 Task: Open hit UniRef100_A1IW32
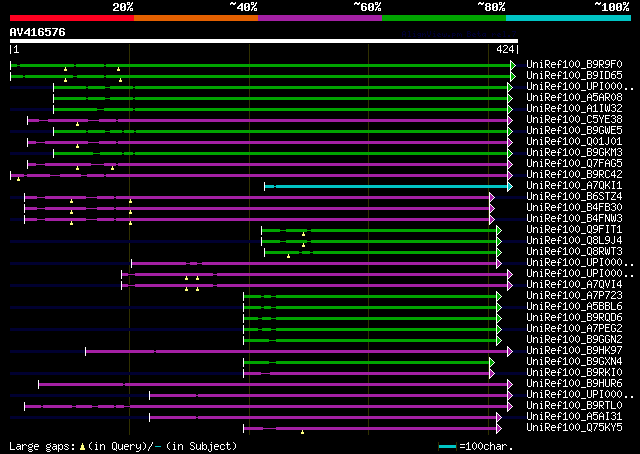[574, 109]
